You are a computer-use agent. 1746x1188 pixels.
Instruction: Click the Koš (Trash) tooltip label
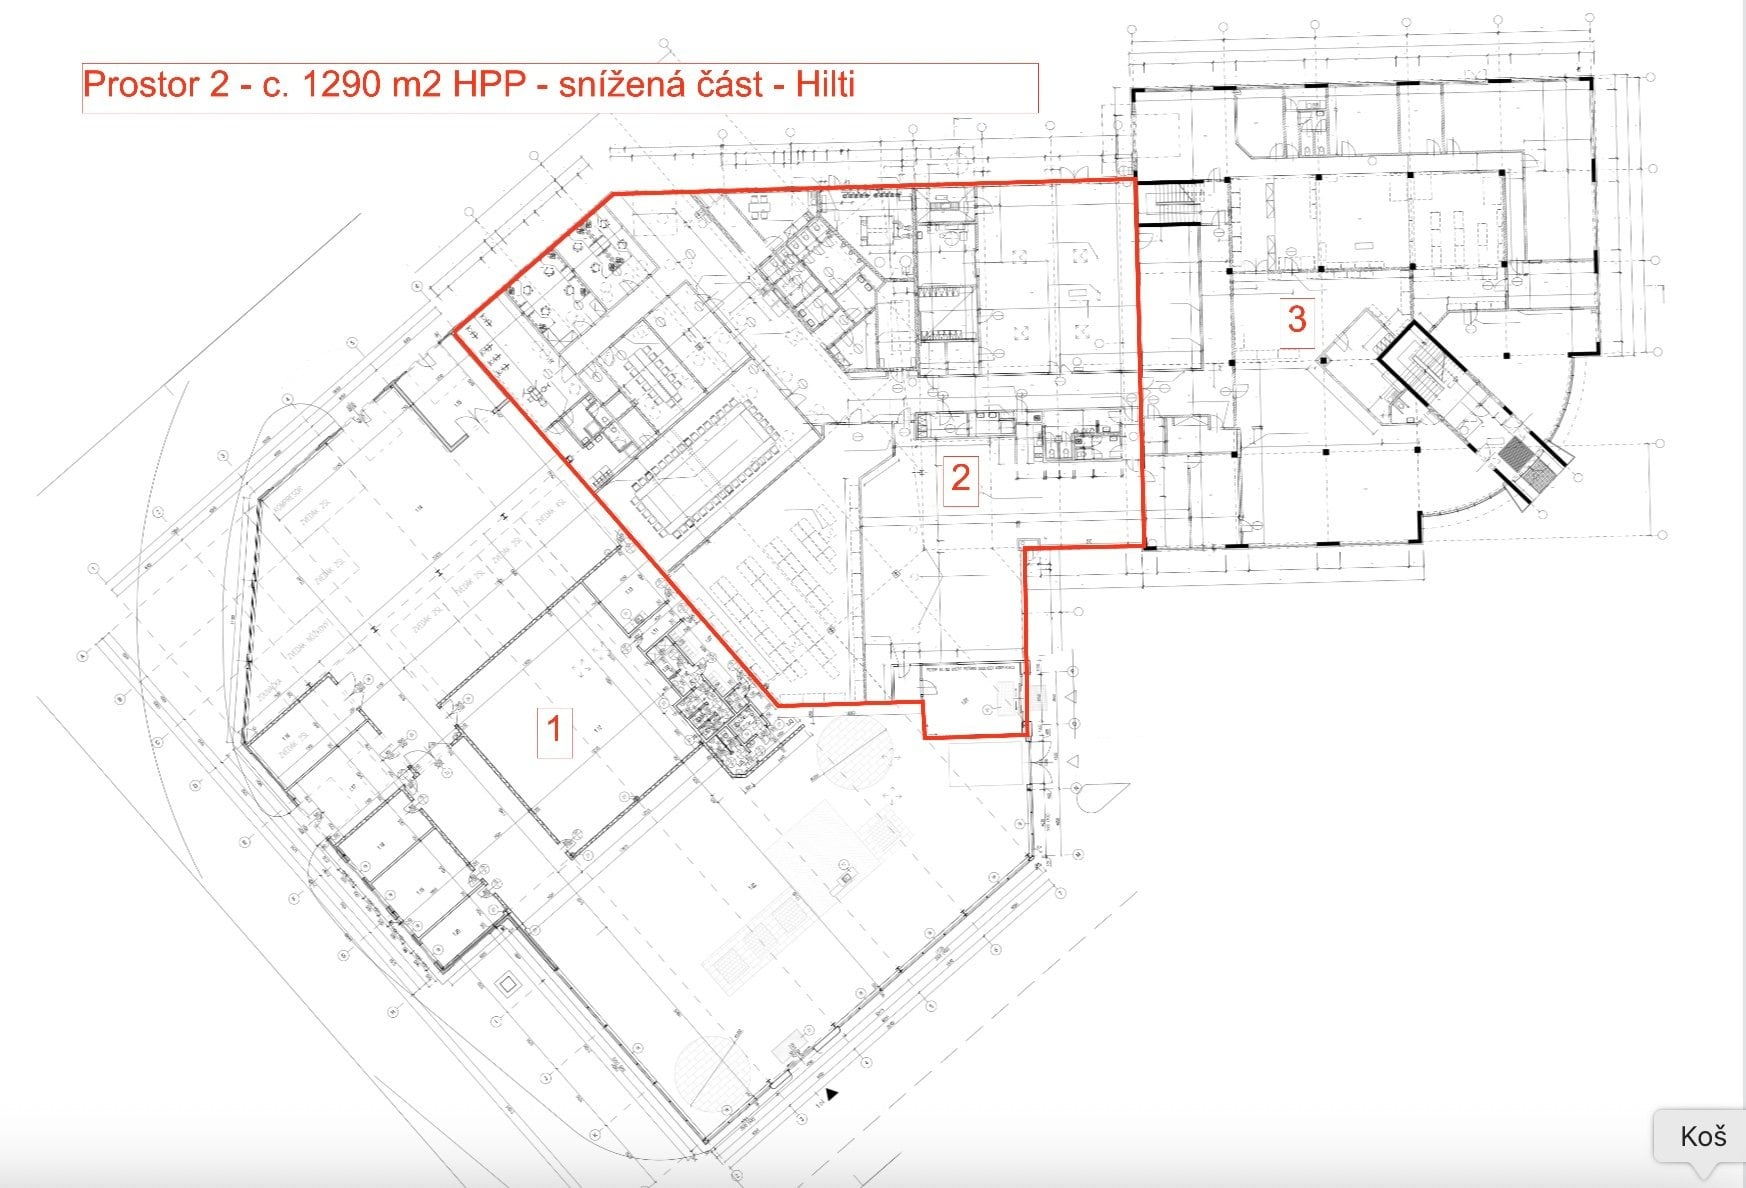pos(1703,1136)
